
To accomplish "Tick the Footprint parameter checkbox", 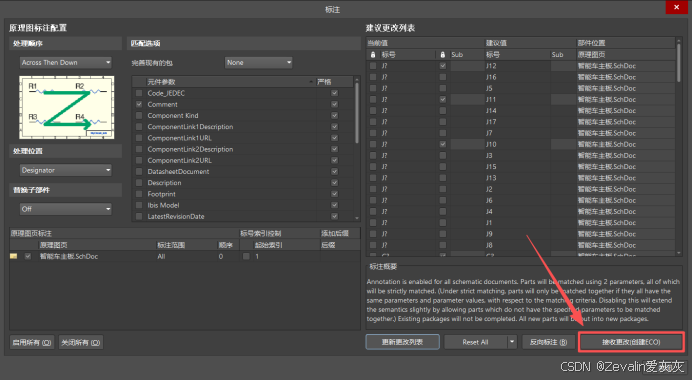I will 139,194.
